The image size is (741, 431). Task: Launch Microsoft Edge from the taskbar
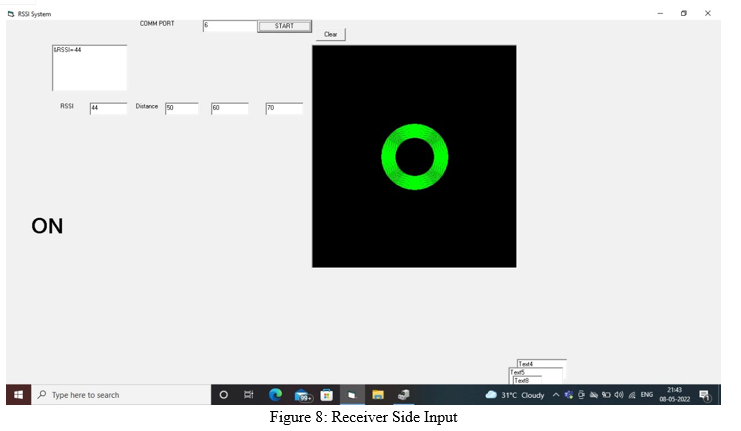pos(275,395)
